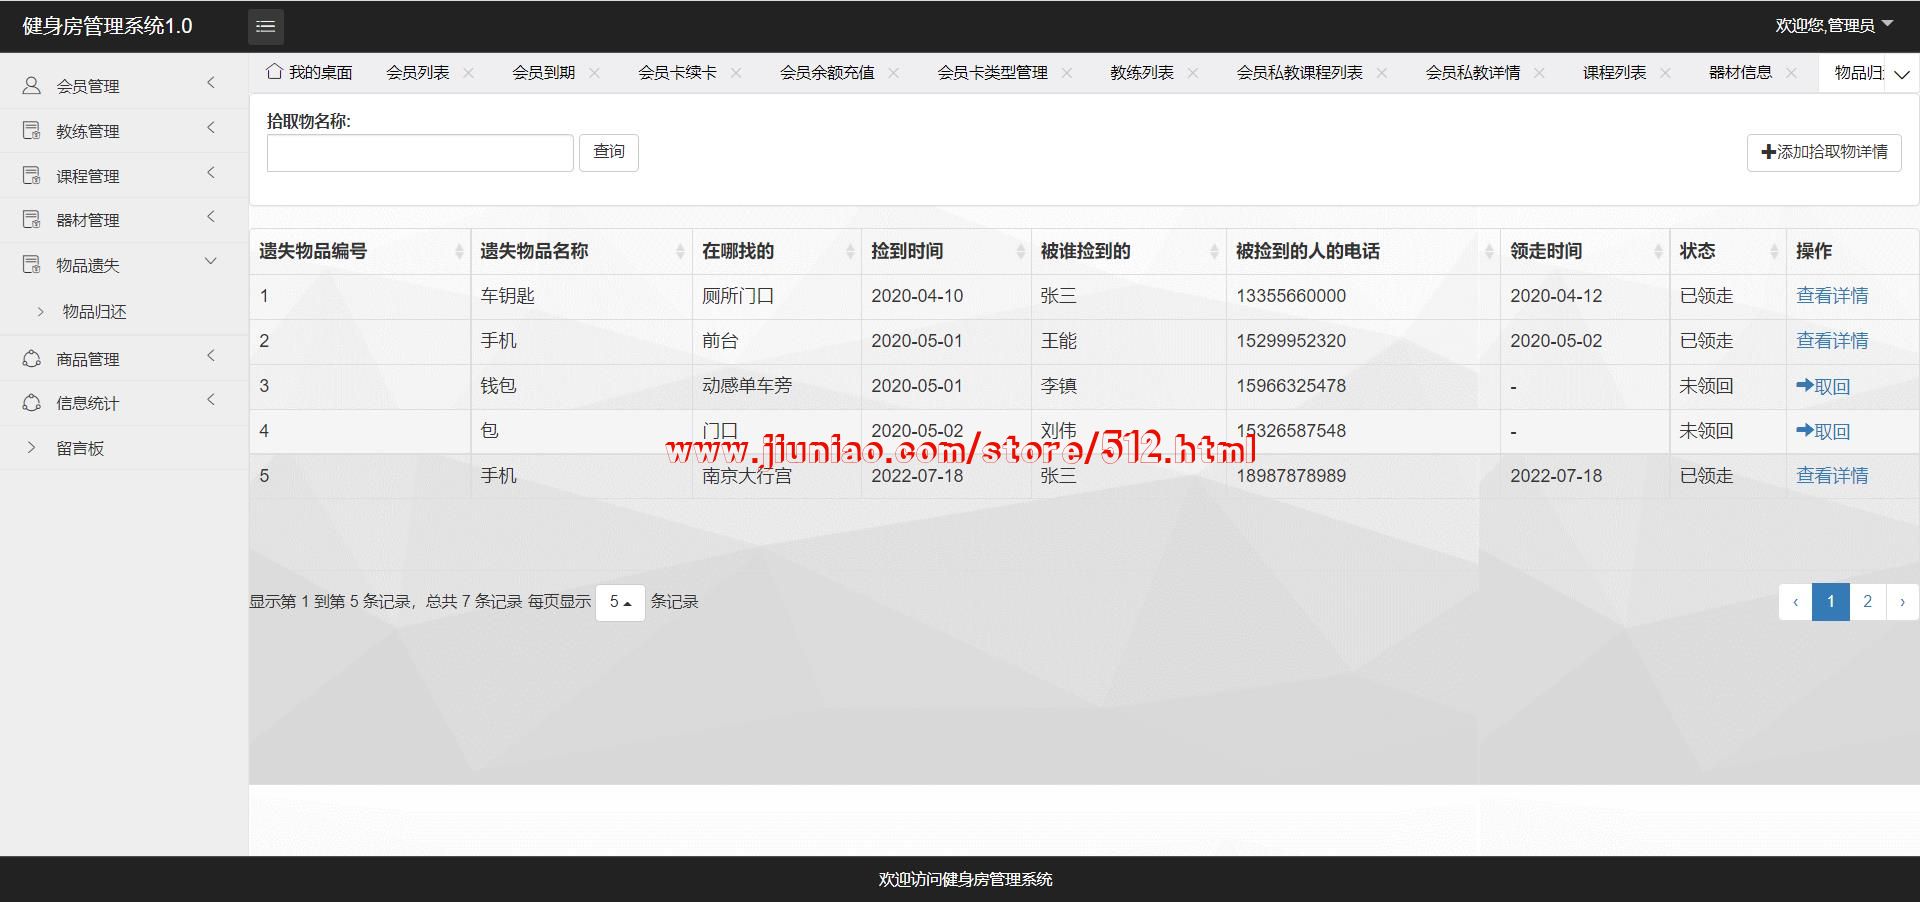Open the 器材信息 tab

click(1740, 73)
